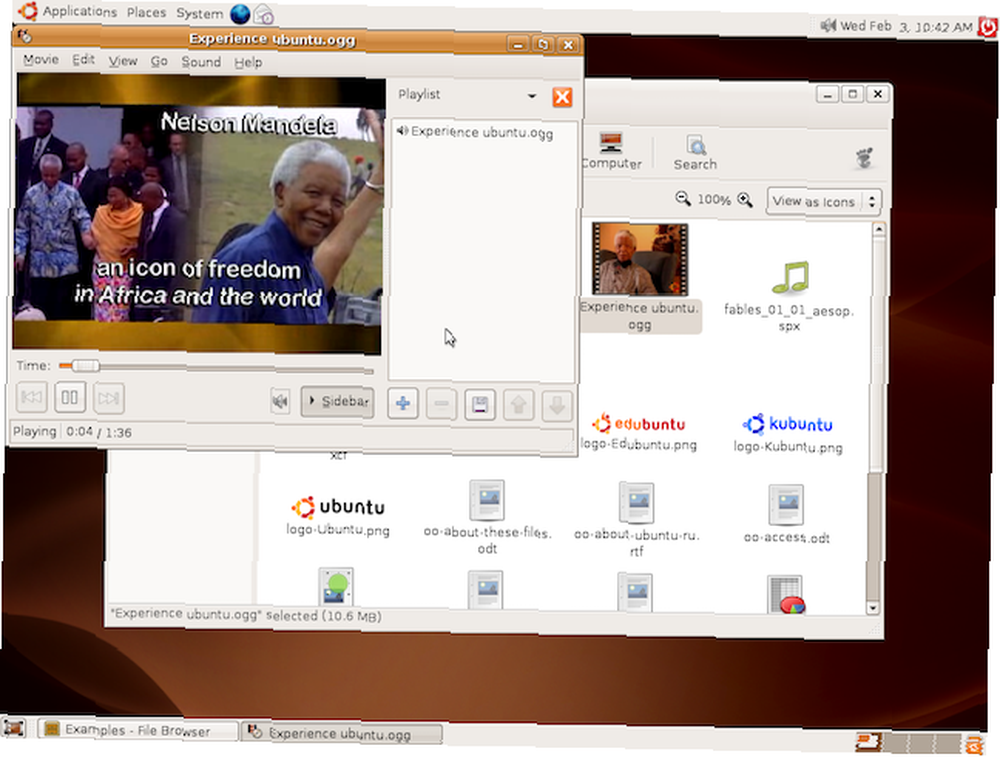Move playlist item down
The height and width of the screenshot is (757, 1000).
pos(557,406)
